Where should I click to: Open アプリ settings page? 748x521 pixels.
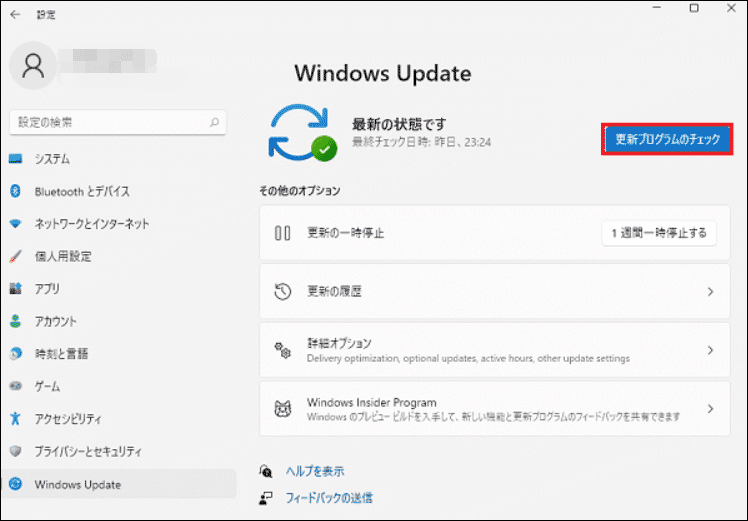(118, 289)
